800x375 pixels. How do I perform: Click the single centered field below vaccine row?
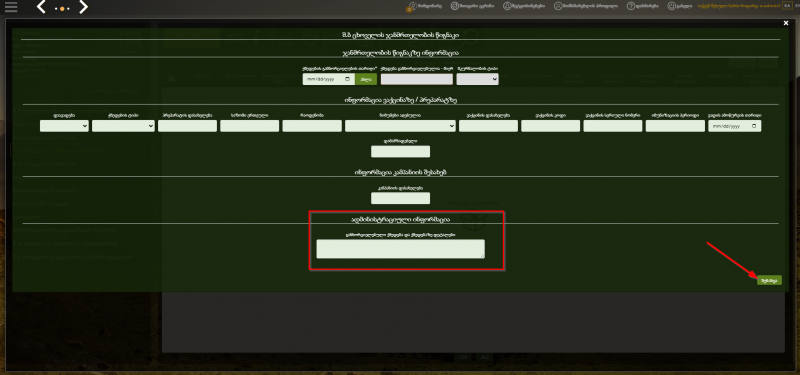(x=401, y=152)
